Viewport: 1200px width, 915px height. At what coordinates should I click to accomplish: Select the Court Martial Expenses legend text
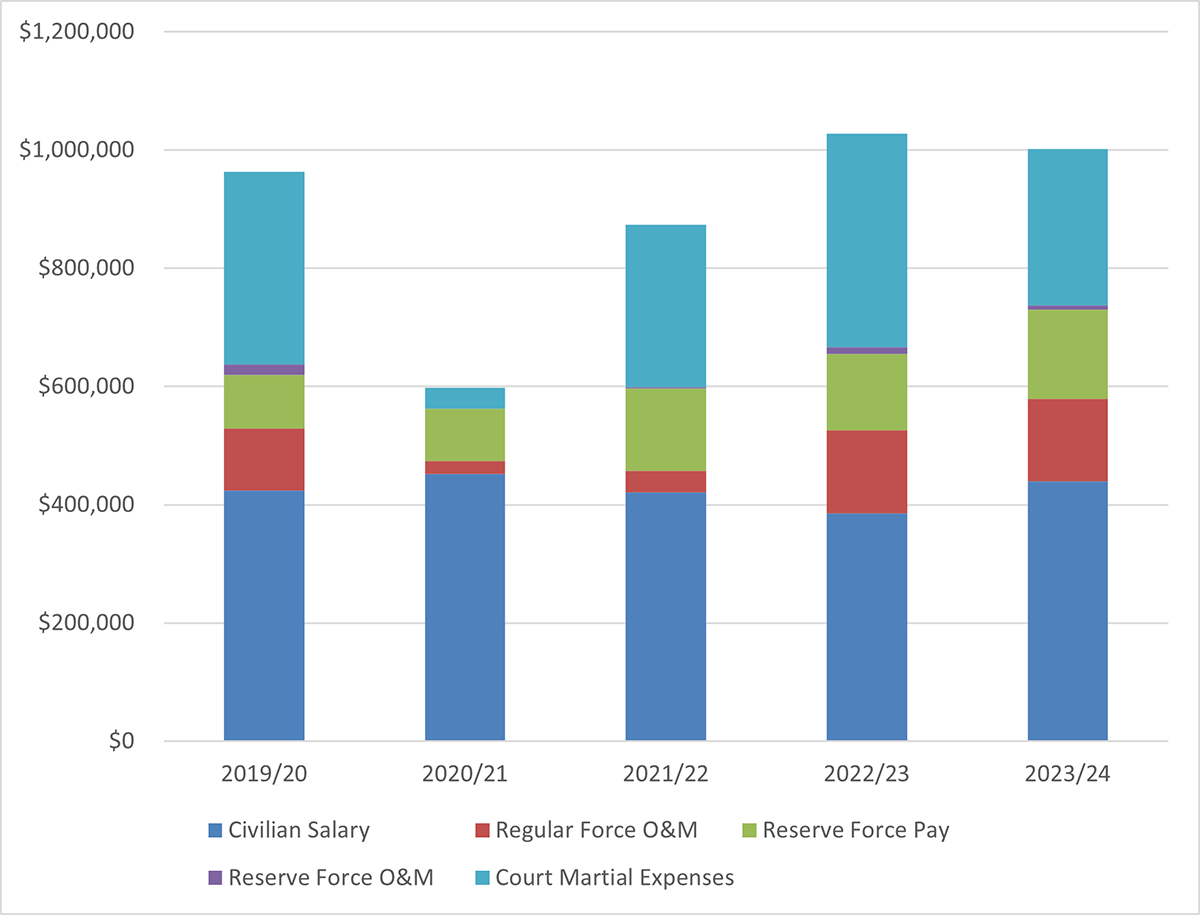tap(615, 878)
